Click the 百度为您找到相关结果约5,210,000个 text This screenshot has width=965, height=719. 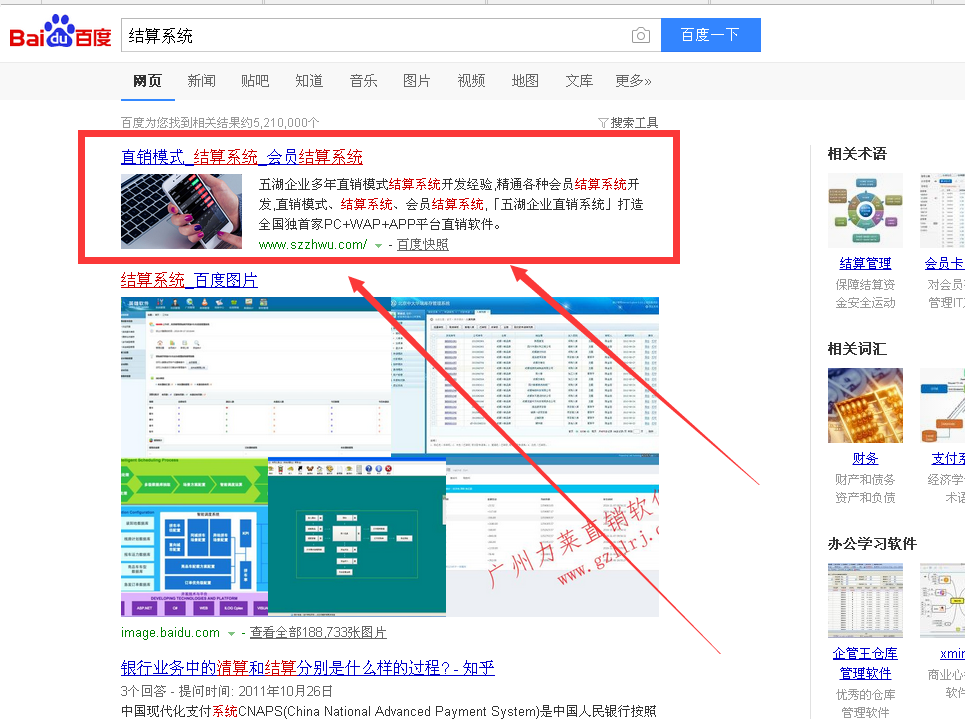click(220, 123)
